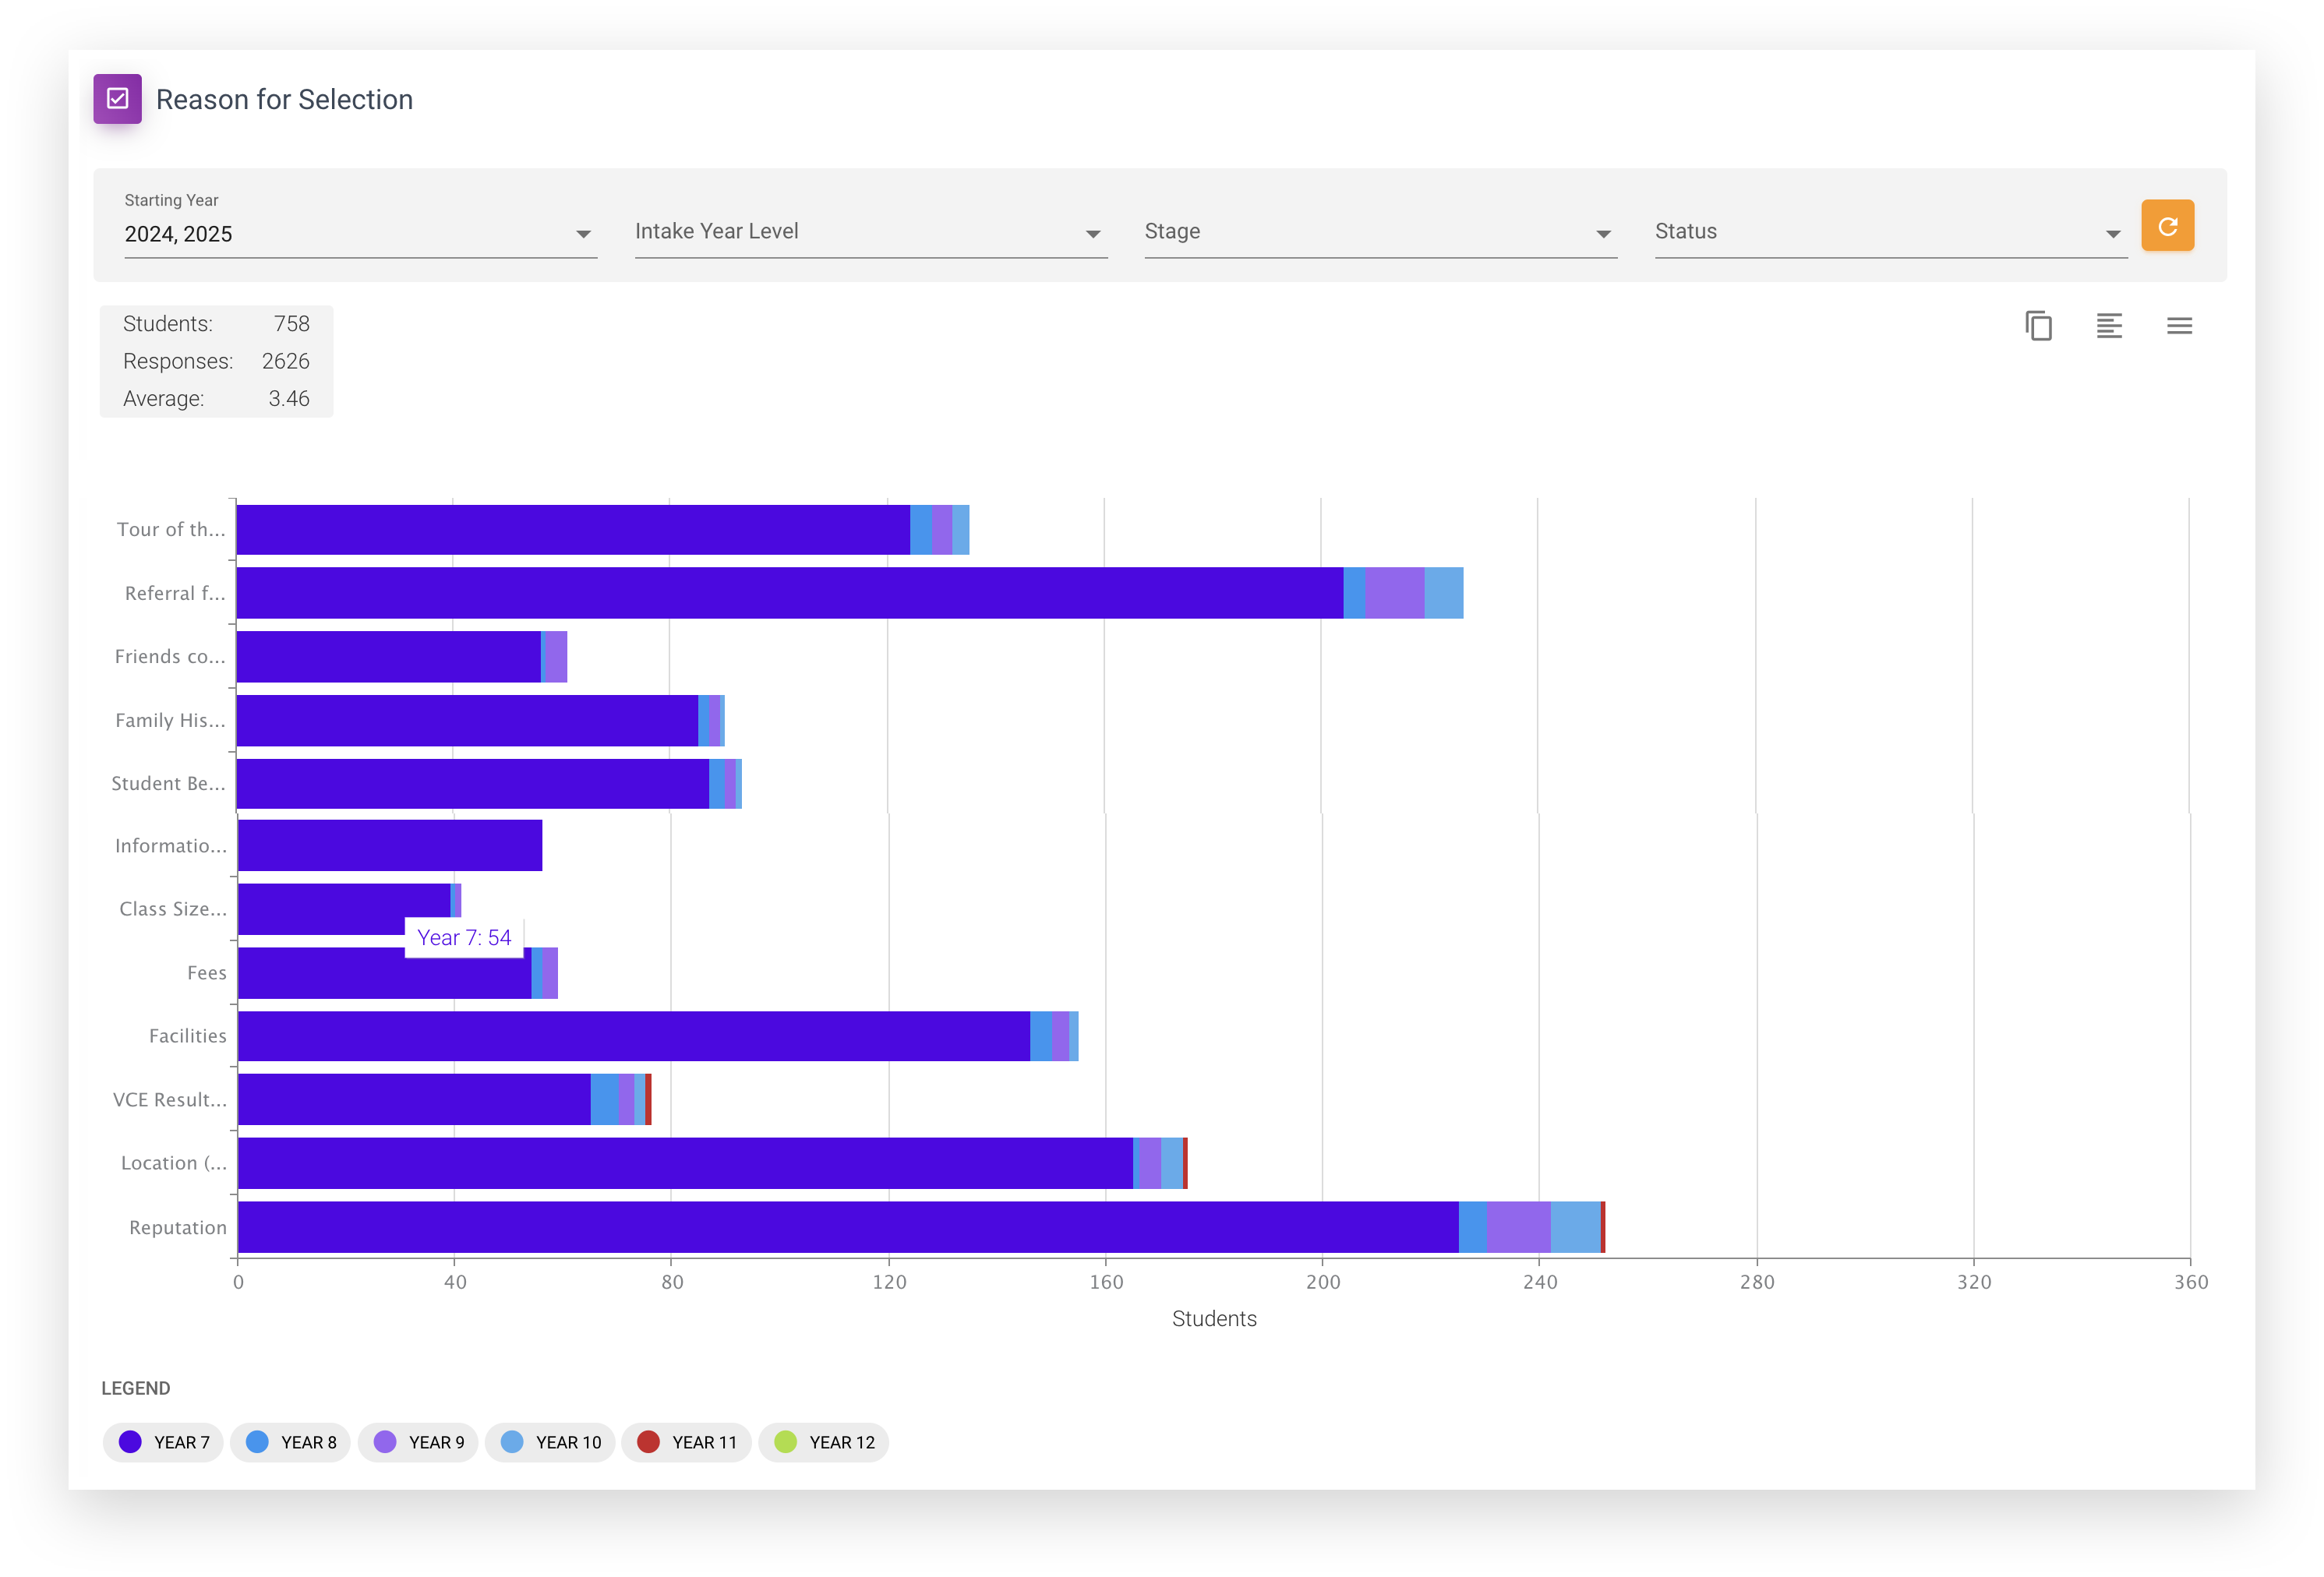Click the purple YEAR 9 color dot
Image resolution: width=2324 pixels, height=1577 pixels.
pyautogui.click(x=384, y=1442)
